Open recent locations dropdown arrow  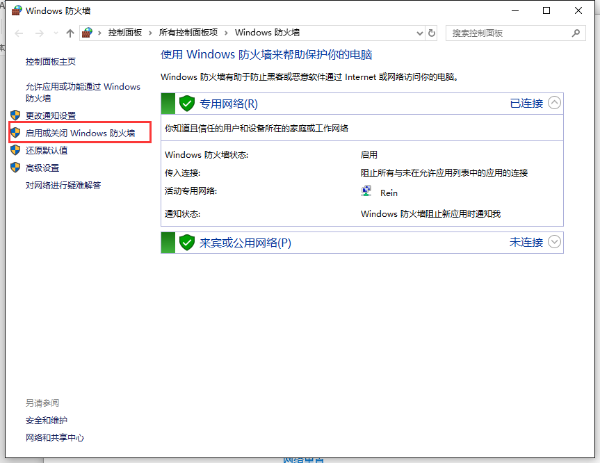click(x=56, y=33)
